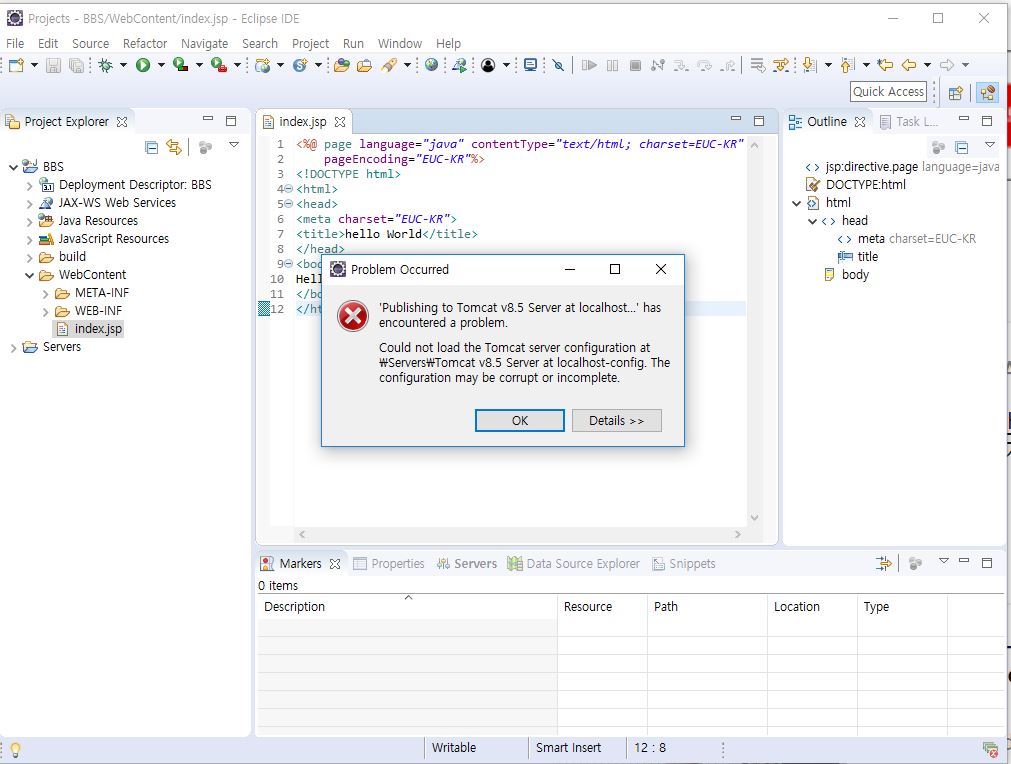Click the New file wizard toolbar icon
The width and height of the screenshot is (1011, 764).
pos(16,65)
